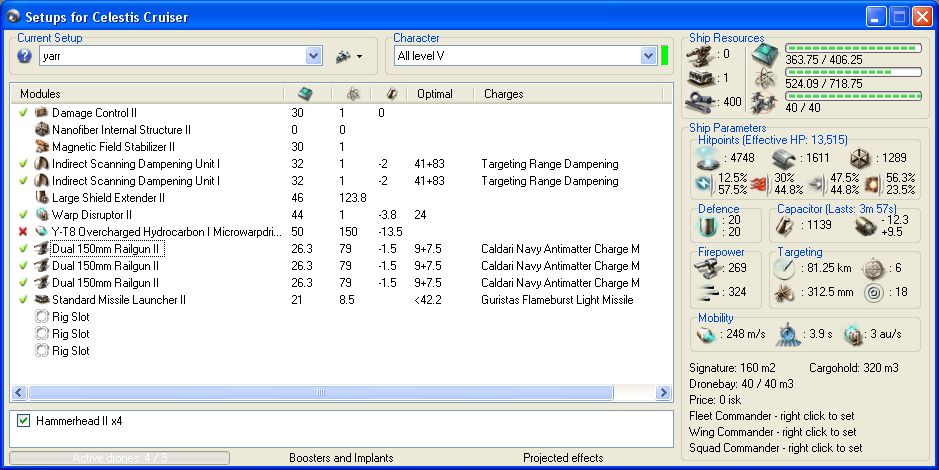Open the Boosters and Implants tab

coord(341,458)
